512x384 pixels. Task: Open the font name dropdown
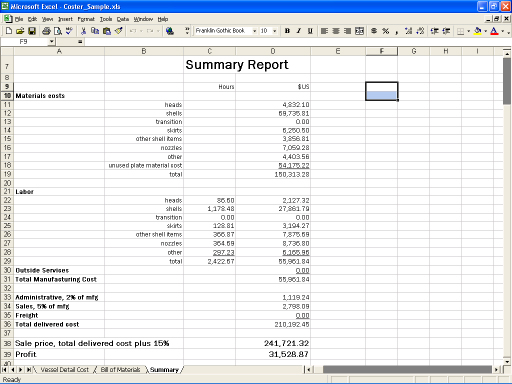[x=255, y=31]
